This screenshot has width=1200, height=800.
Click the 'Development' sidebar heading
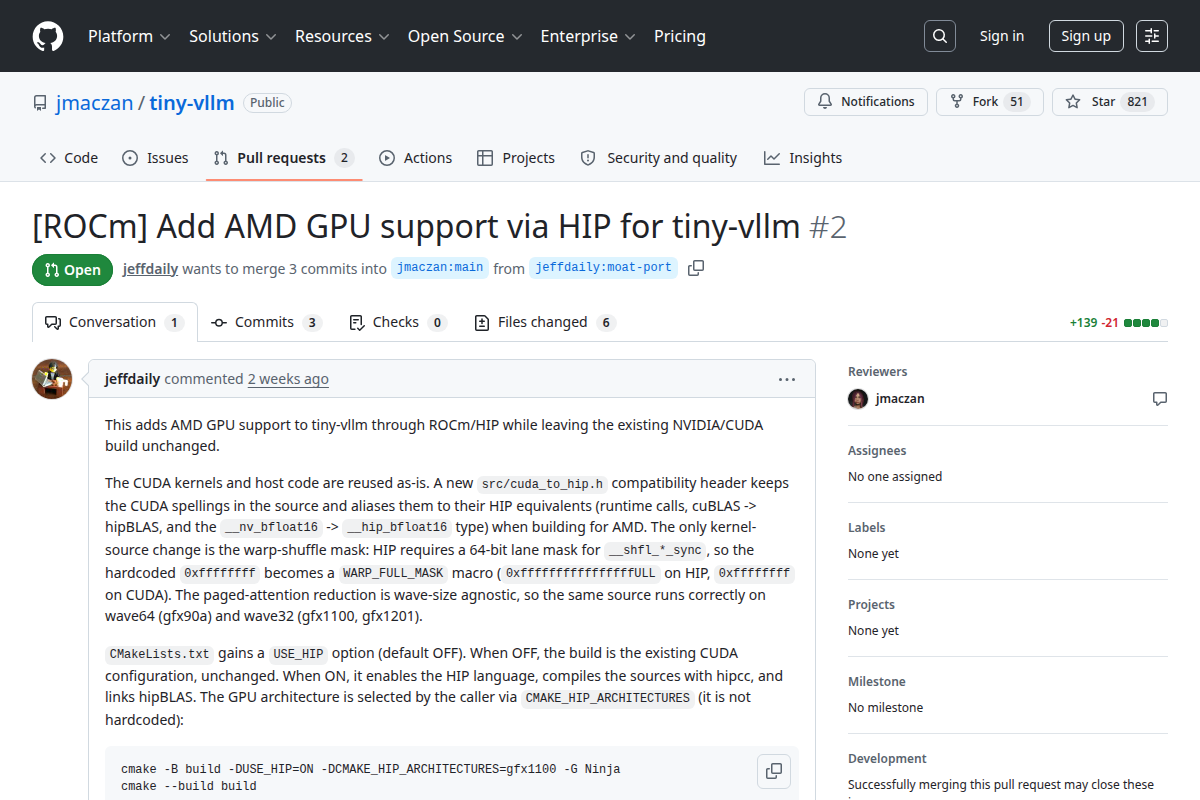point(887,759)
